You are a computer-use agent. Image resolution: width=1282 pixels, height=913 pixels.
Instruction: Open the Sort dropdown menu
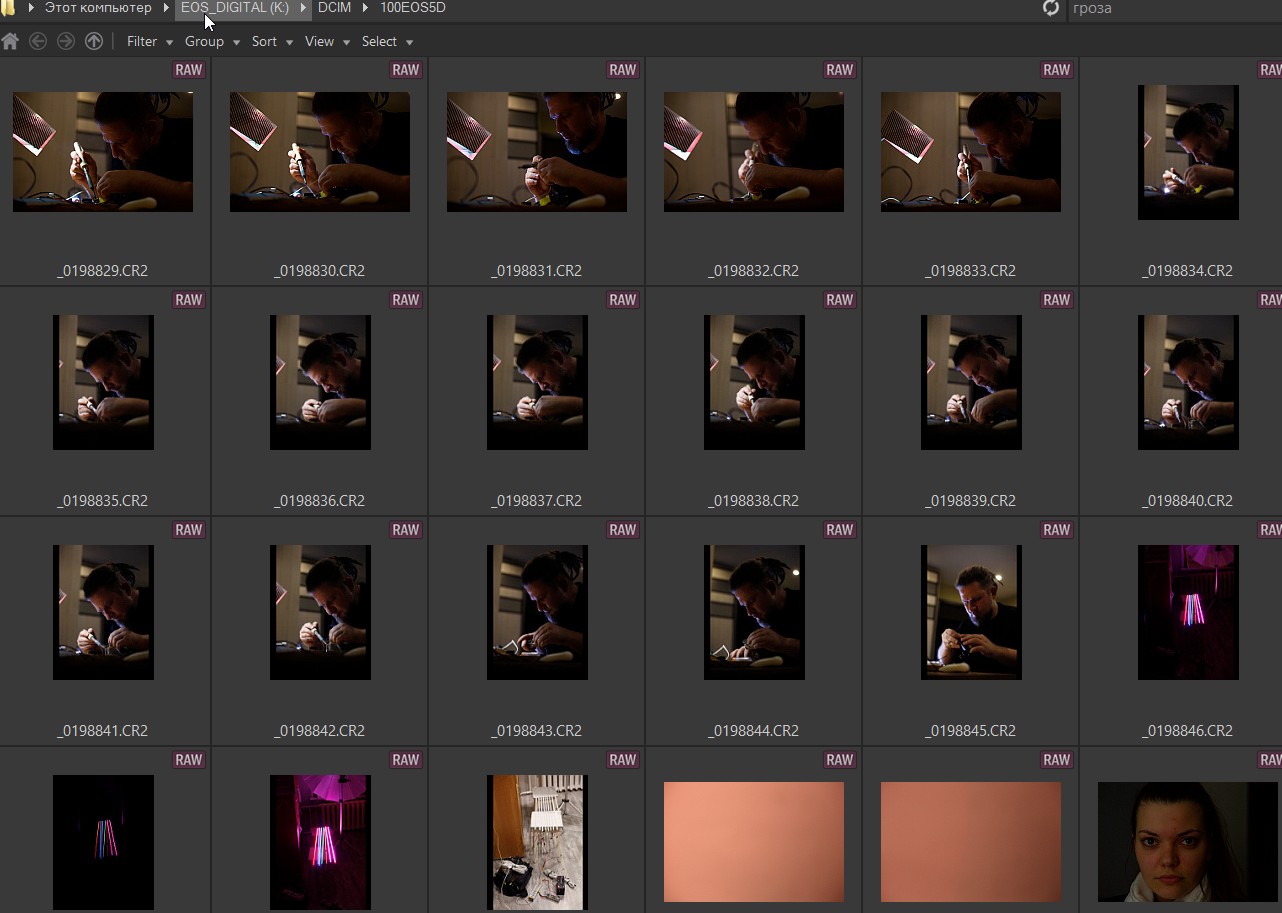coord(272,41)
